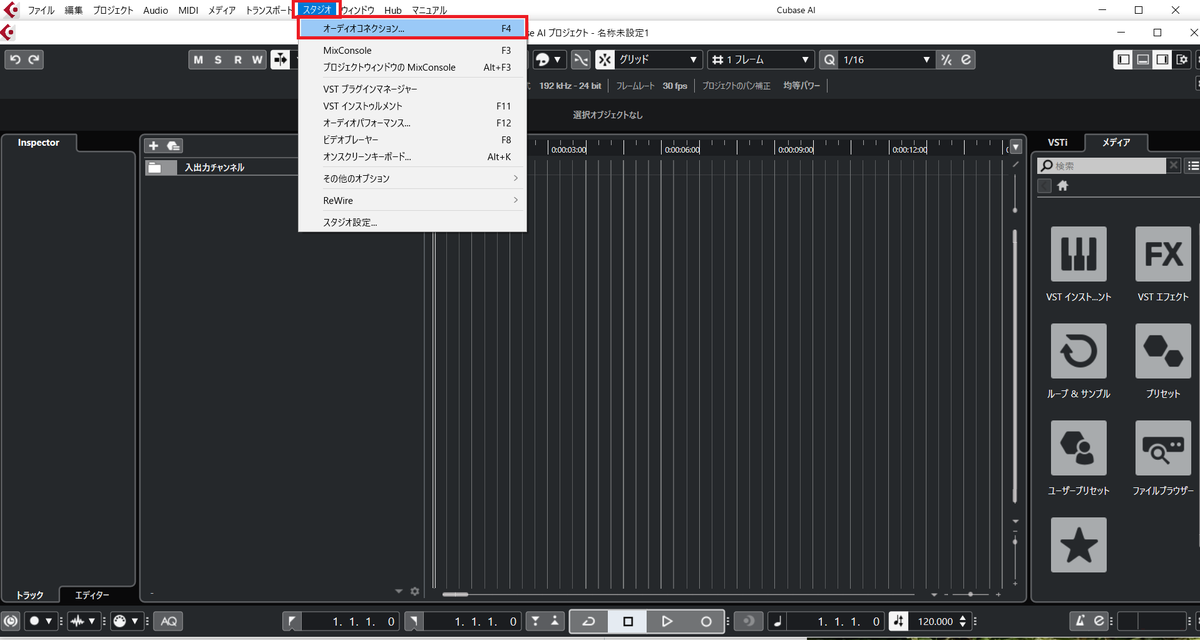Click the Play transport button

667,621
